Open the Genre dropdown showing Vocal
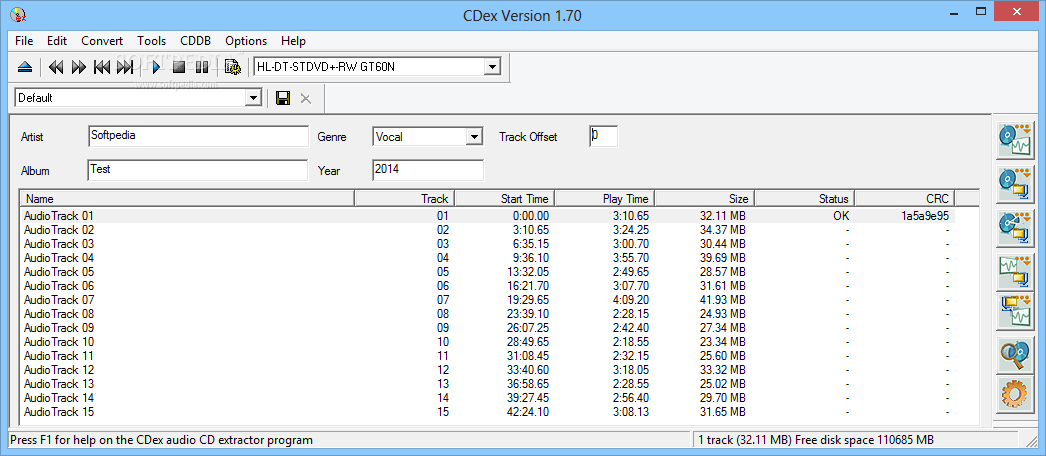This screenshot has width=1046, height=456. [x=474, y=137]
